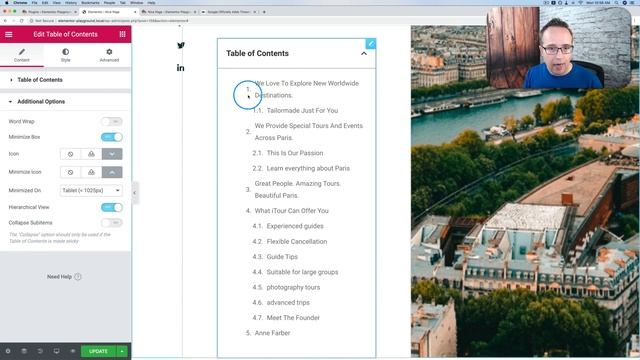Click 'Anne Farber' entry

272,333
